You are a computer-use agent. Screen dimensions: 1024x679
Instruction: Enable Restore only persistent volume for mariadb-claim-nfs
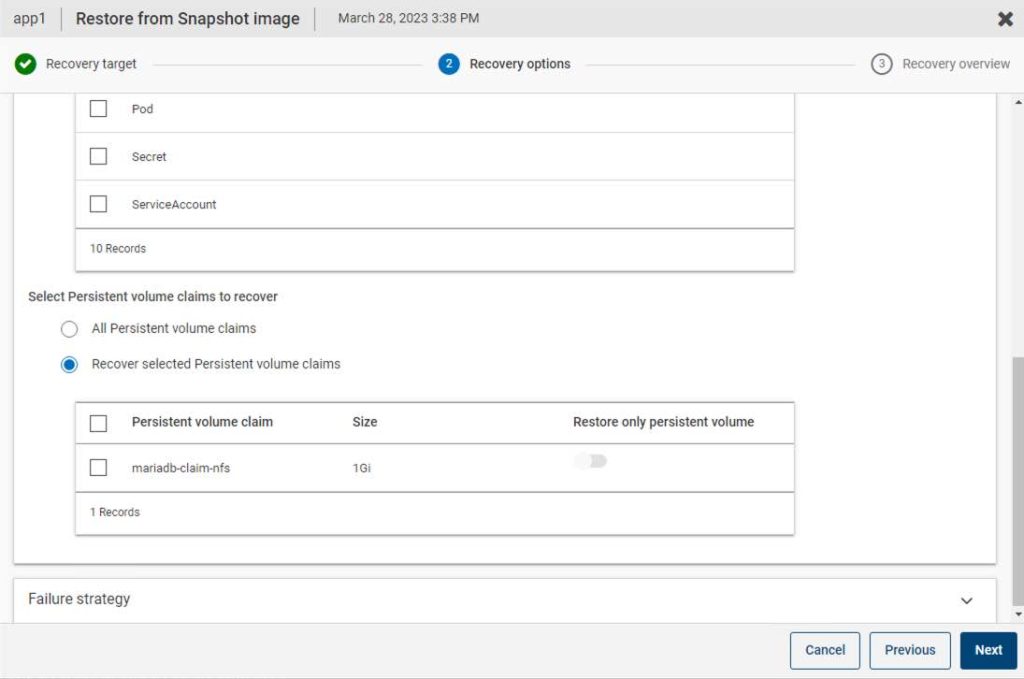pos(589,460)
